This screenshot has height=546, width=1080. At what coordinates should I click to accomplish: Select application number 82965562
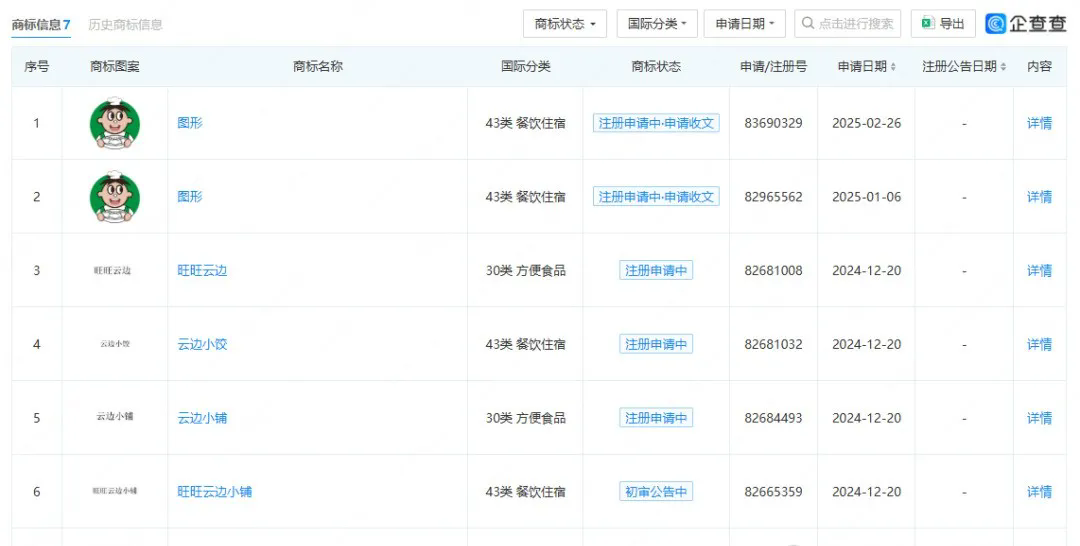pos(773,197)
